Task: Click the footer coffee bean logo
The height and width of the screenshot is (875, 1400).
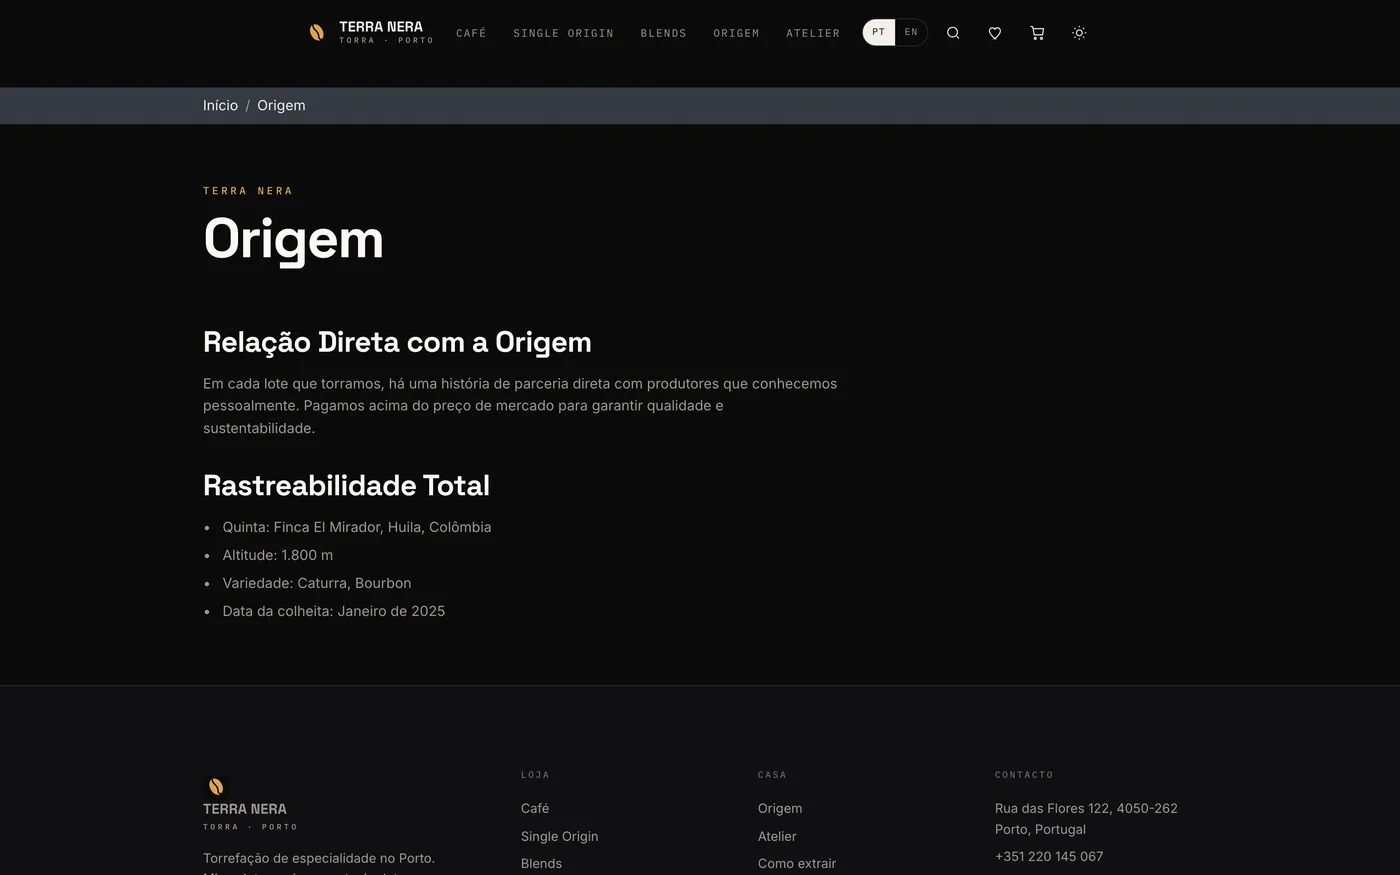Action: (216, 787)
